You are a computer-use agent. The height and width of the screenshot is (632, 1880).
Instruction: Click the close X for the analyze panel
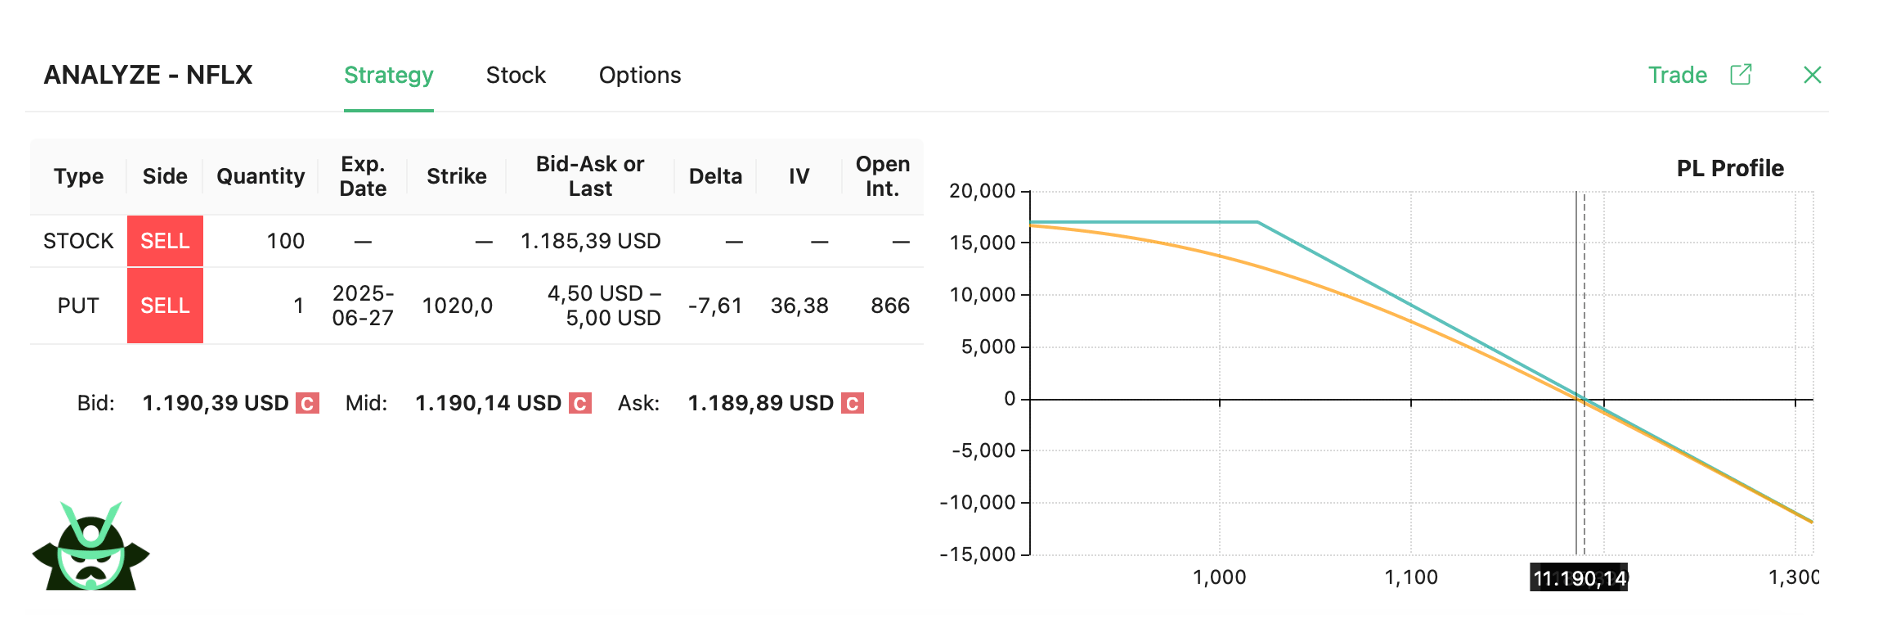click(1812, 74)
